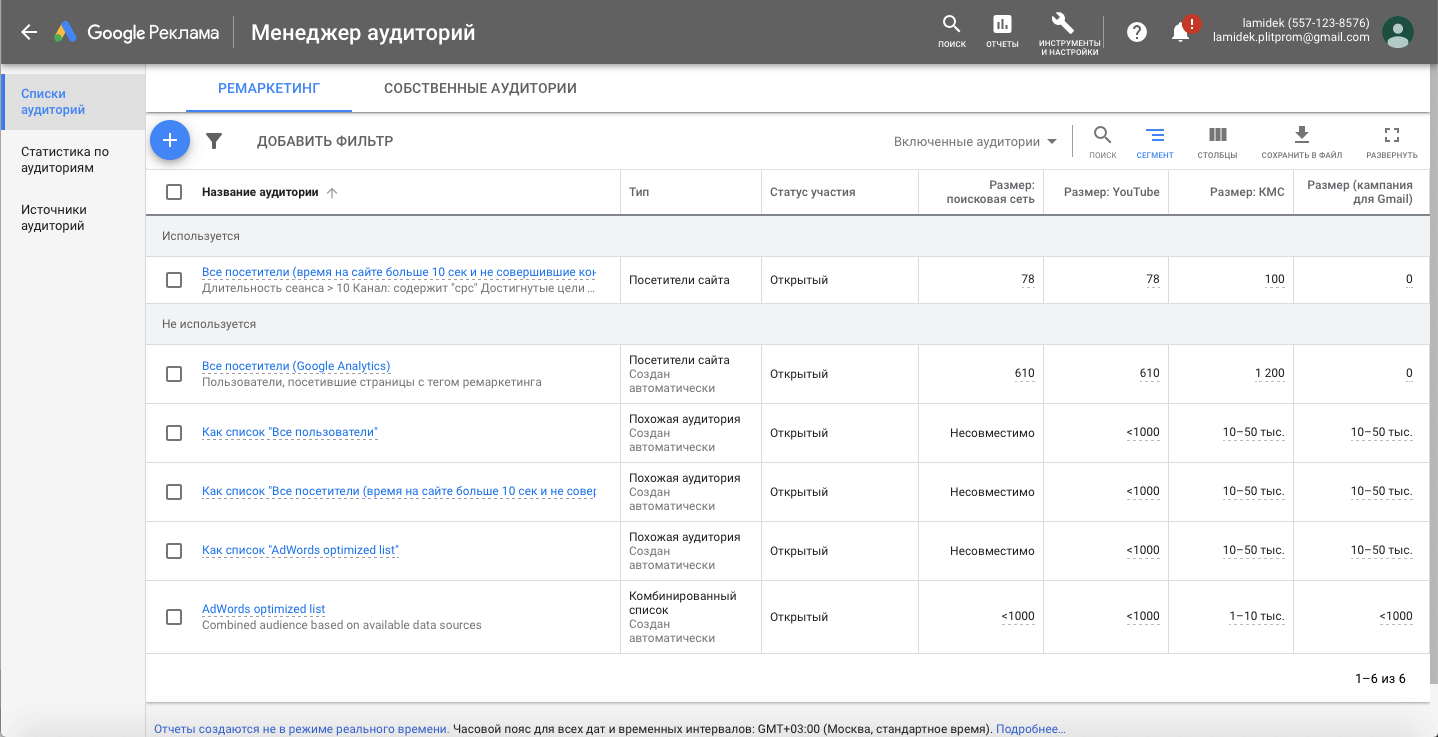Click the back arrow in header
The image size is (1438, 737).
tap(29, 32)
